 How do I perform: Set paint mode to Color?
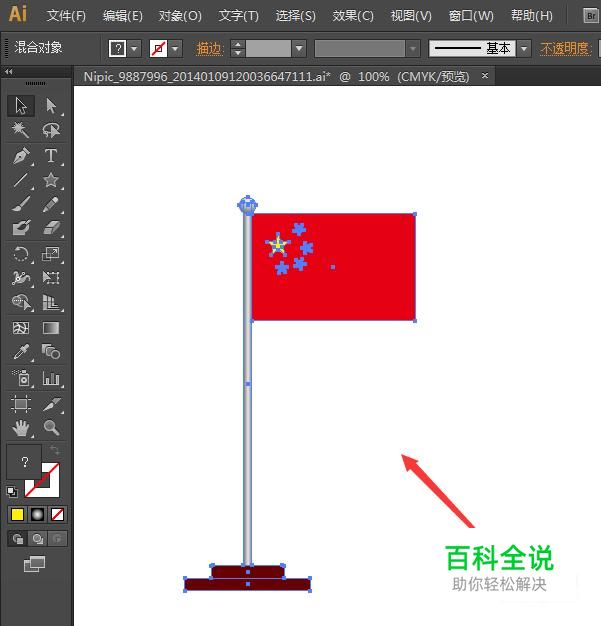[x=17, y=515]
